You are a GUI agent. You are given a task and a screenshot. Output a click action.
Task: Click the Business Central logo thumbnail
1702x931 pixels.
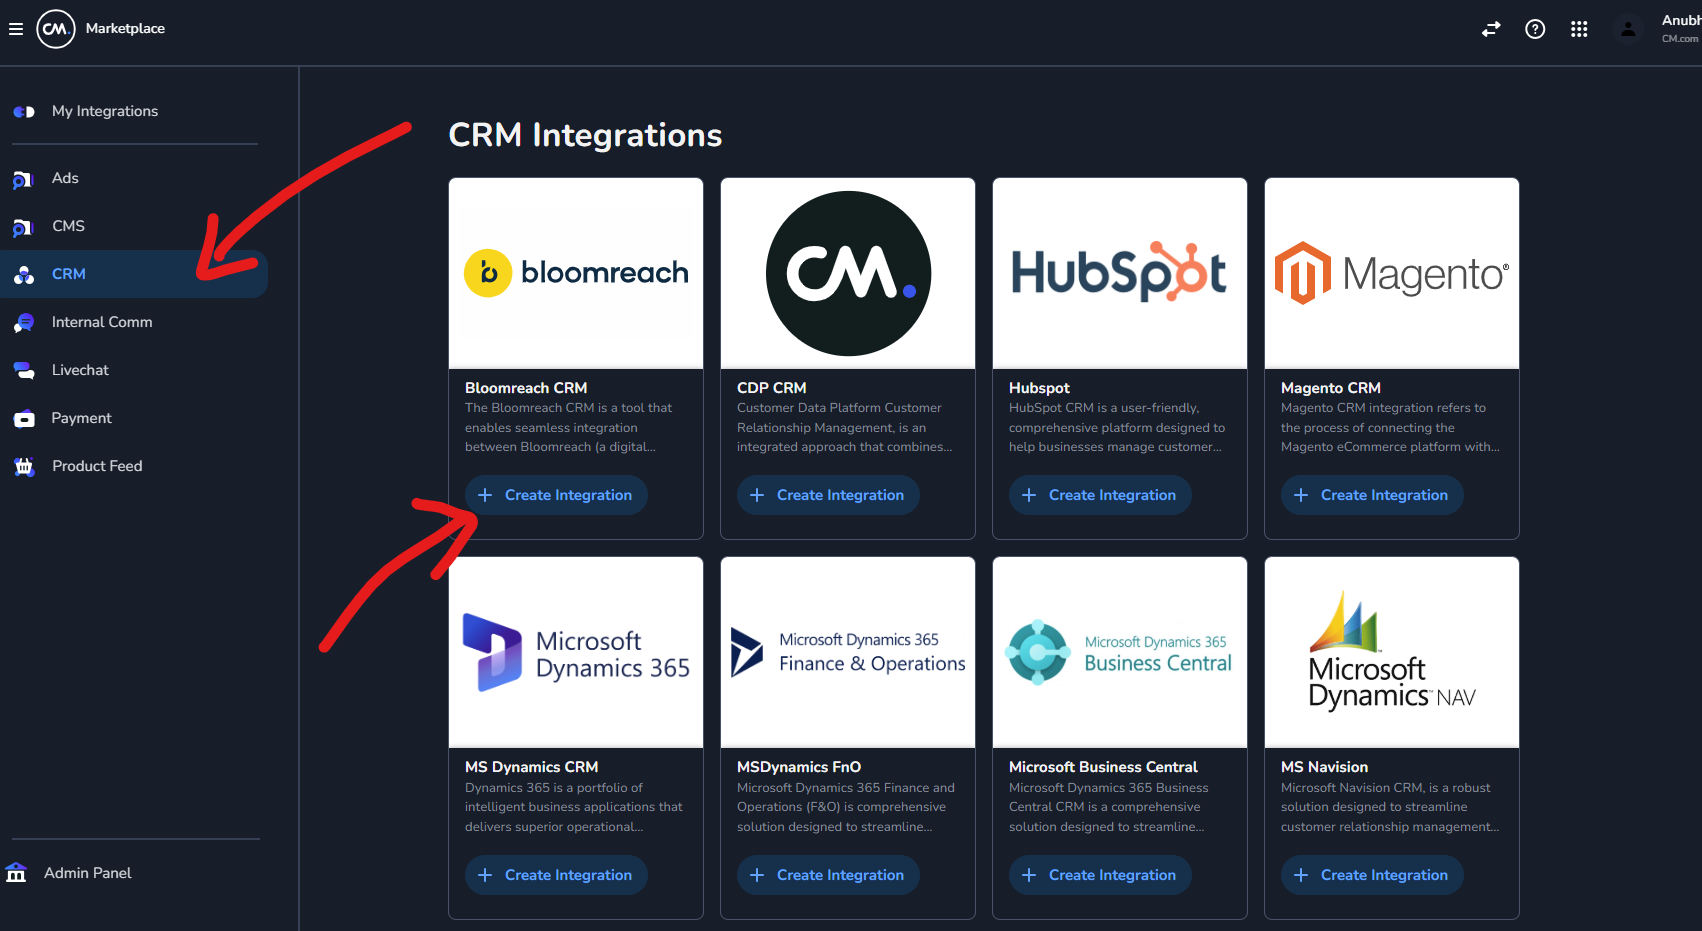[x=1120, y=652]
